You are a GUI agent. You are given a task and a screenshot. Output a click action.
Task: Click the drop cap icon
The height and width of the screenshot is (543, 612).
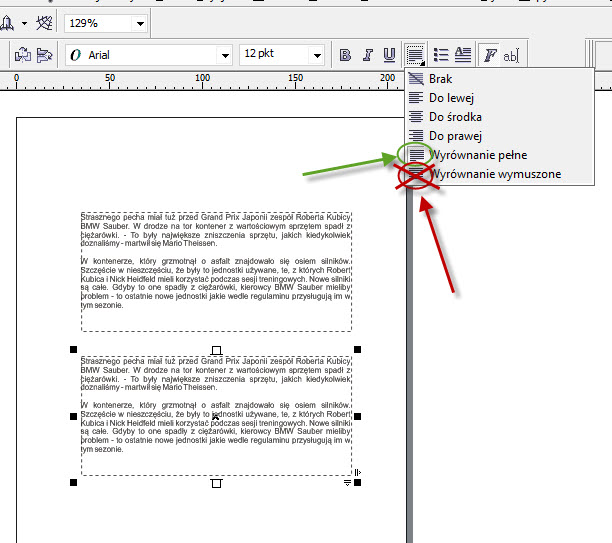point(463,55)
